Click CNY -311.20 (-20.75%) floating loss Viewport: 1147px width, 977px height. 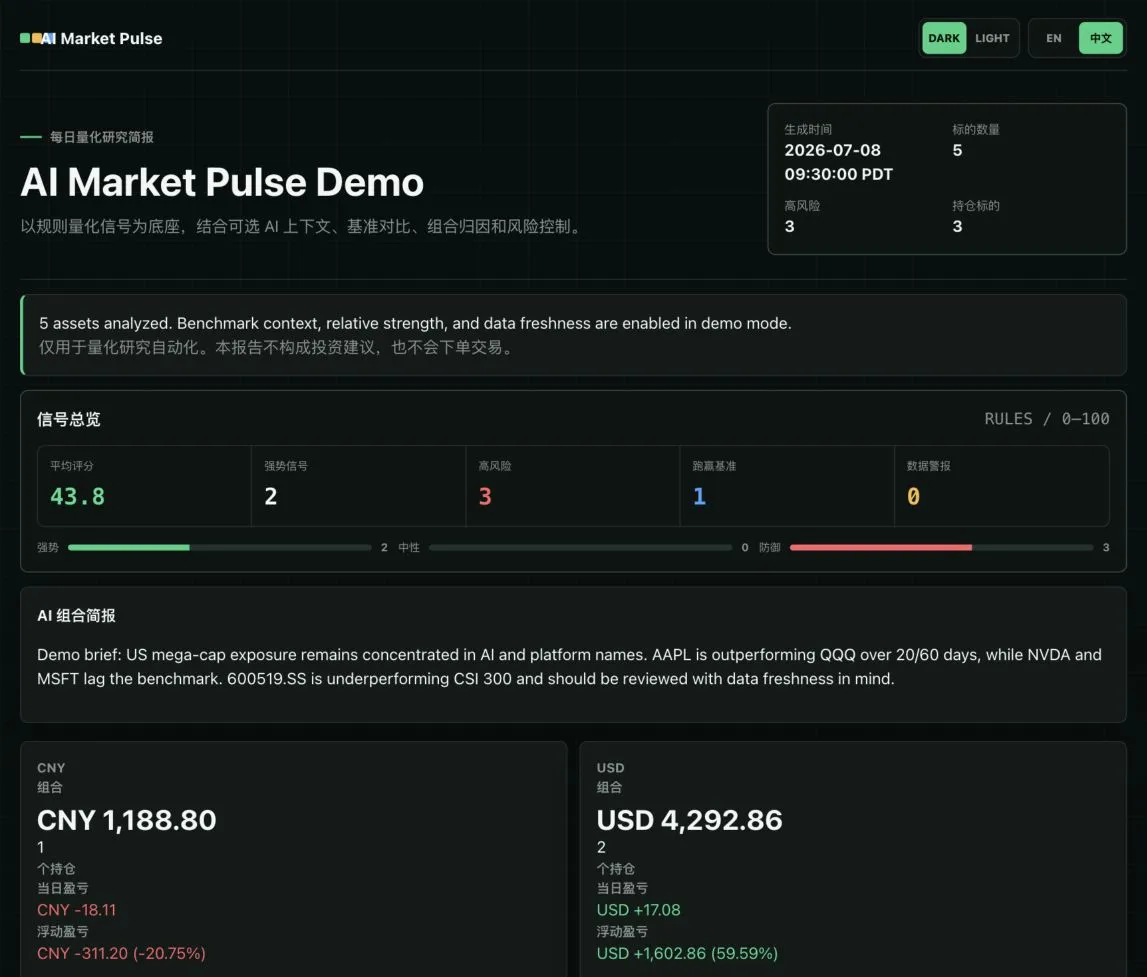(121, 953)
